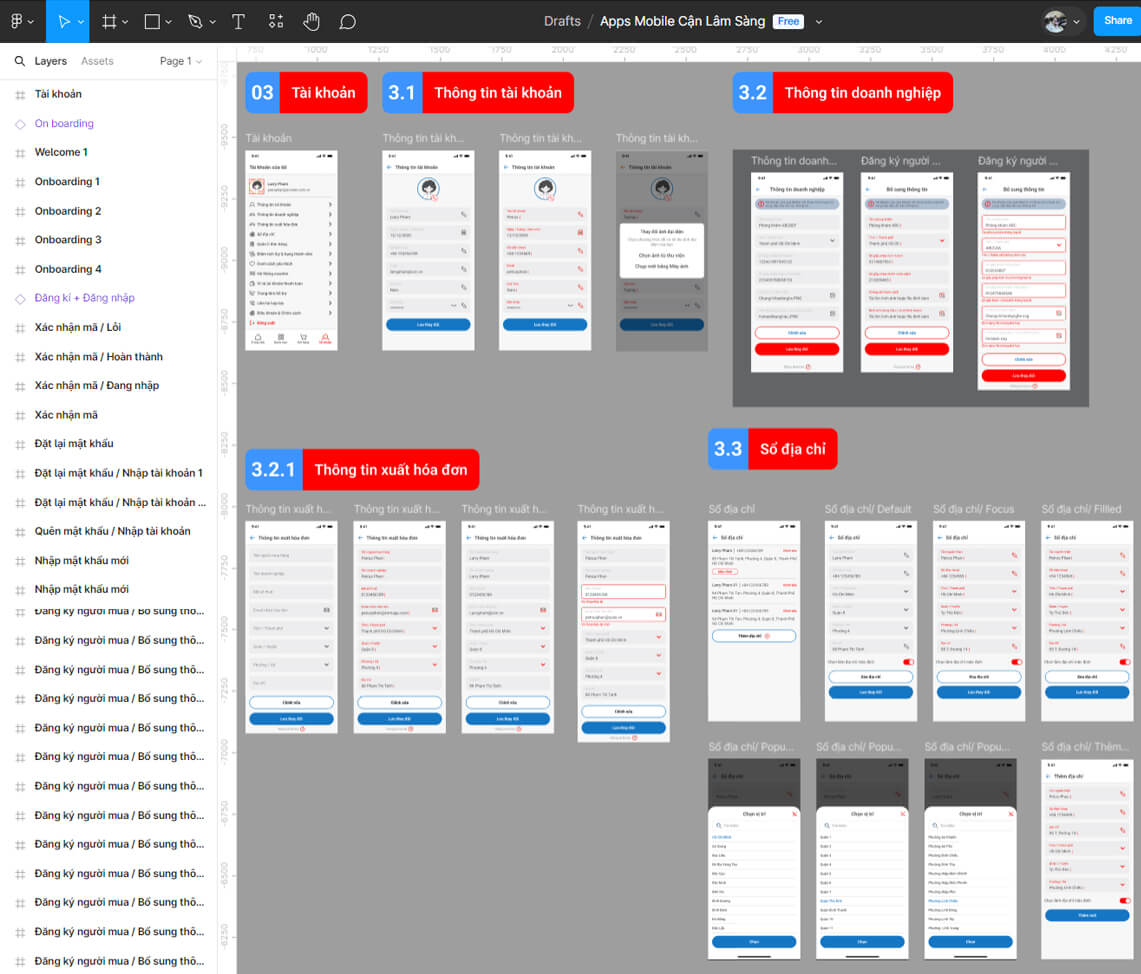Select the Onboarding 1 layer
1141x974 pixels.
click(67, 182)
